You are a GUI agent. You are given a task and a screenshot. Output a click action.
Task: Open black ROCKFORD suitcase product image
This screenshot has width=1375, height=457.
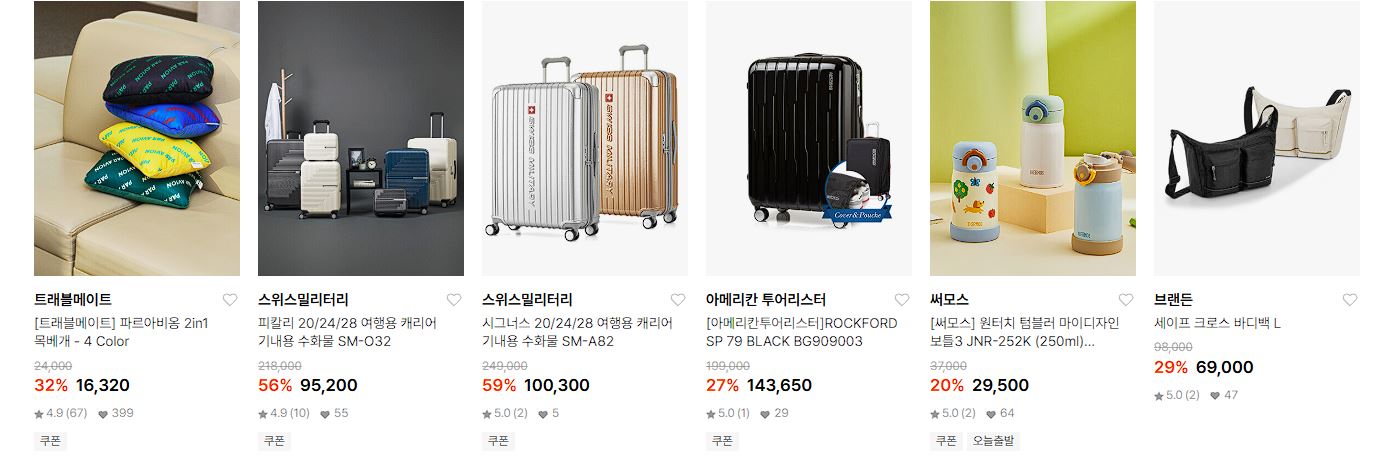[x=809, y=138]
